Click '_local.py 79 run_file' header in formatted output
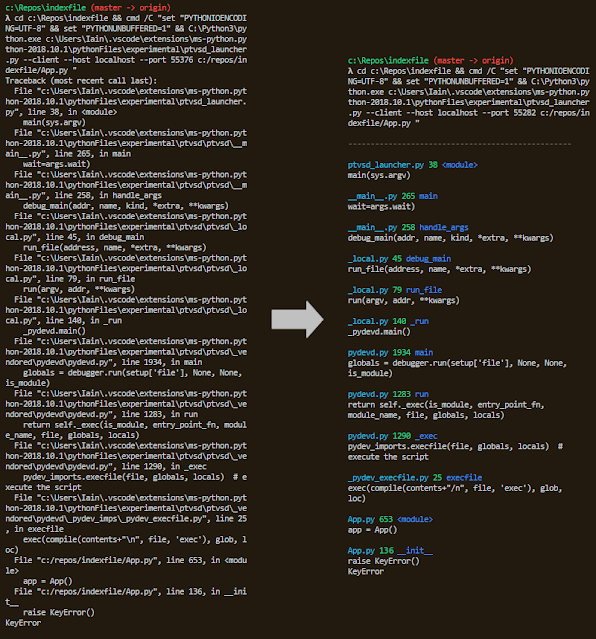 coord(395,290)
